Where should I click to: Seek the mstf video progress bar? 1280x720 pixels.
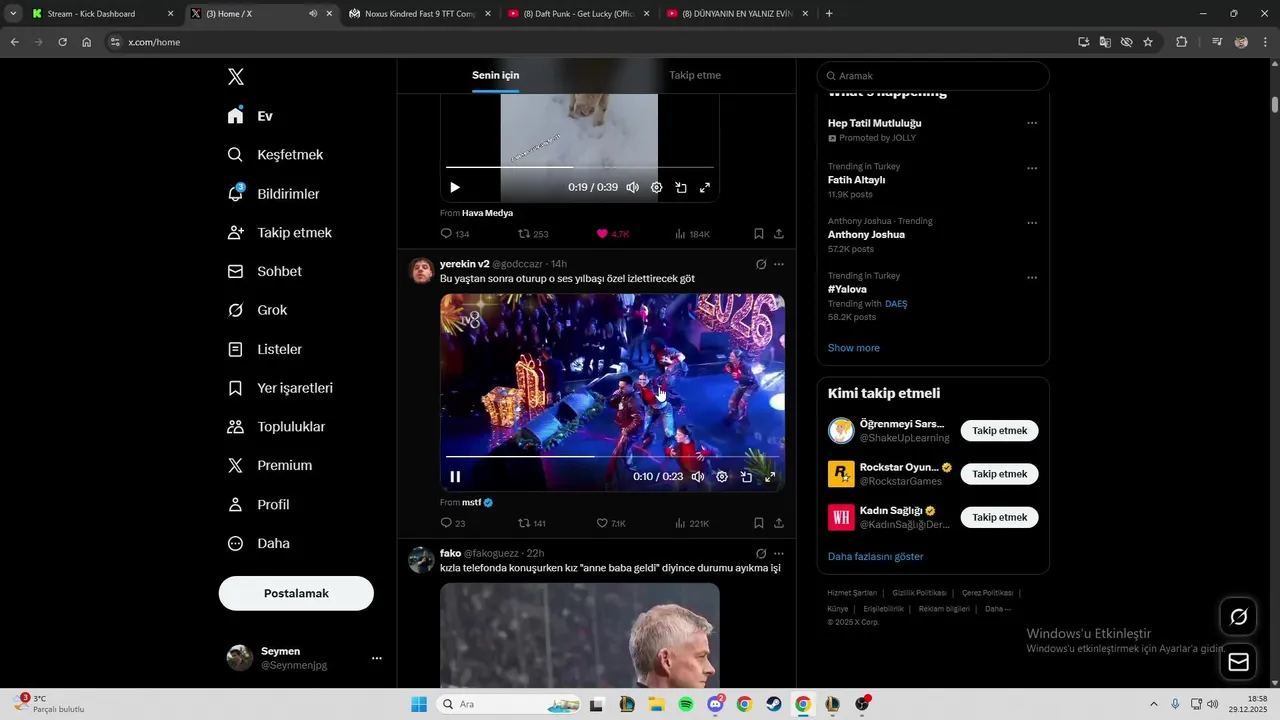click(x=612, y=456)
